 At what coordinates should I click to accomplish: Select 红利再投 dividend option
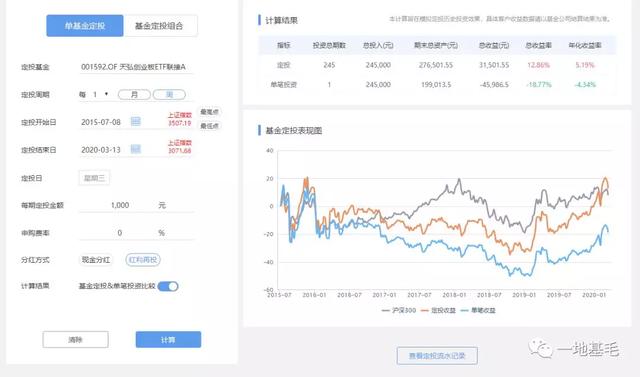(143, 259)
